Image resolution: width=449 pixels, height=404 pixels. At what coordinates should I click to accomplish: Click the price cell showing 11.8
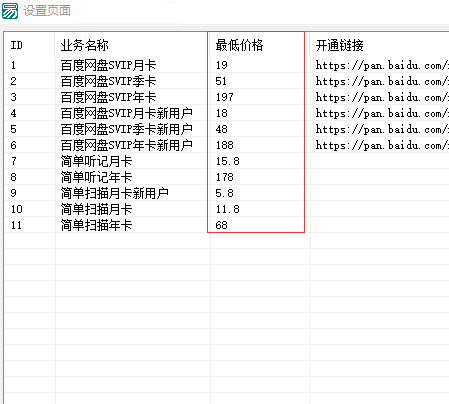(260, 209)
